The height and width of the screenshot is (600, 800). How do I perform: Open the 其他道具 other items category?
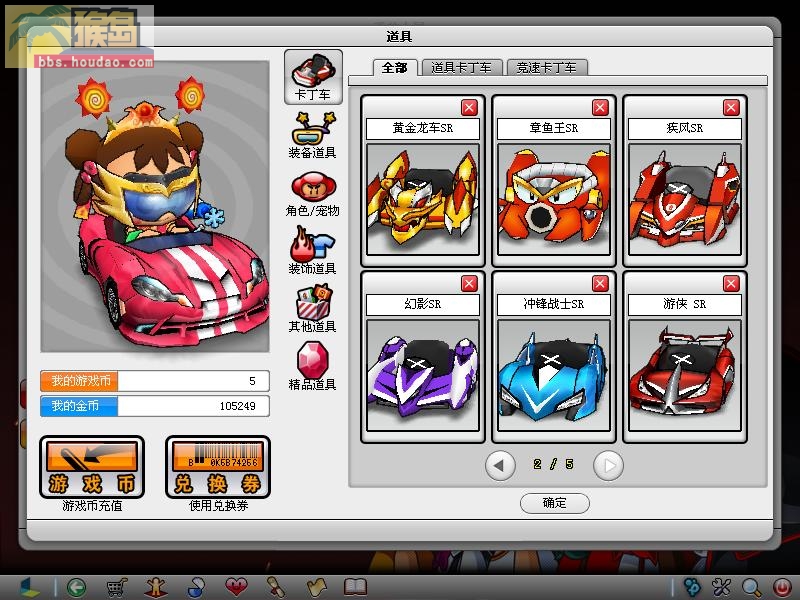click(313, 310)
